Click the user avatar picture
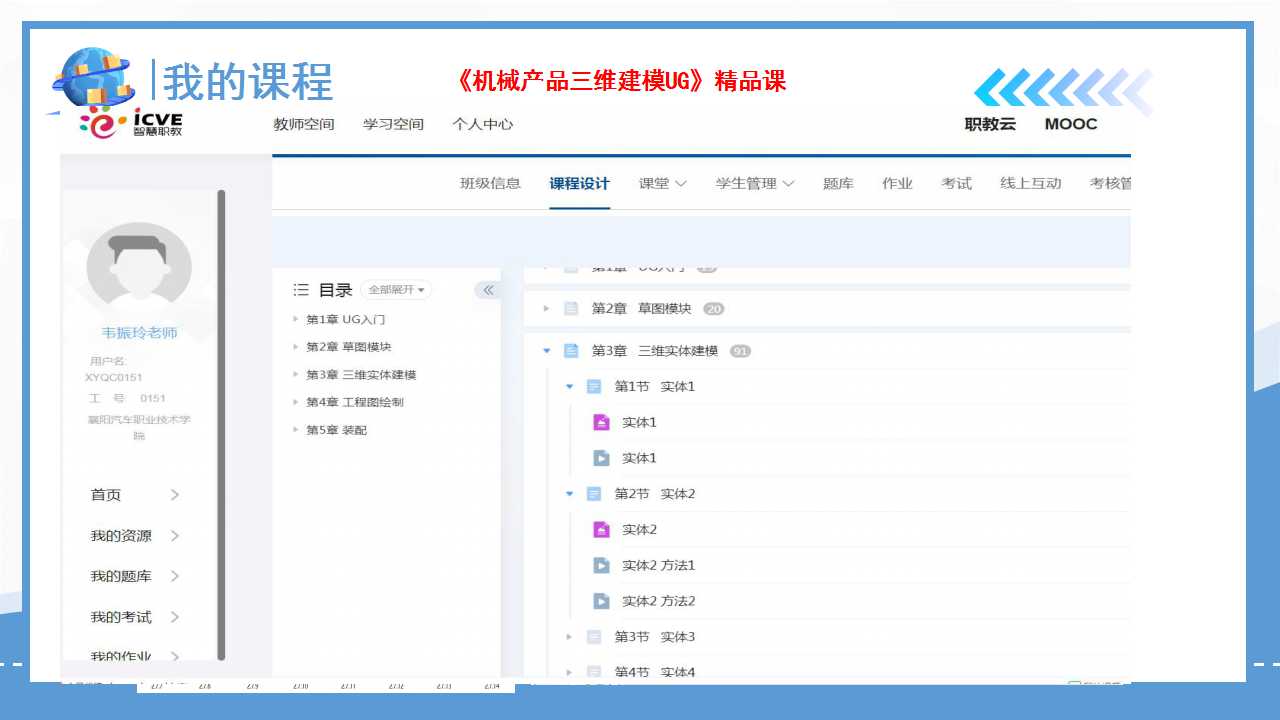This screenshot has width=1280, height=720. click(x=139, y=270)
